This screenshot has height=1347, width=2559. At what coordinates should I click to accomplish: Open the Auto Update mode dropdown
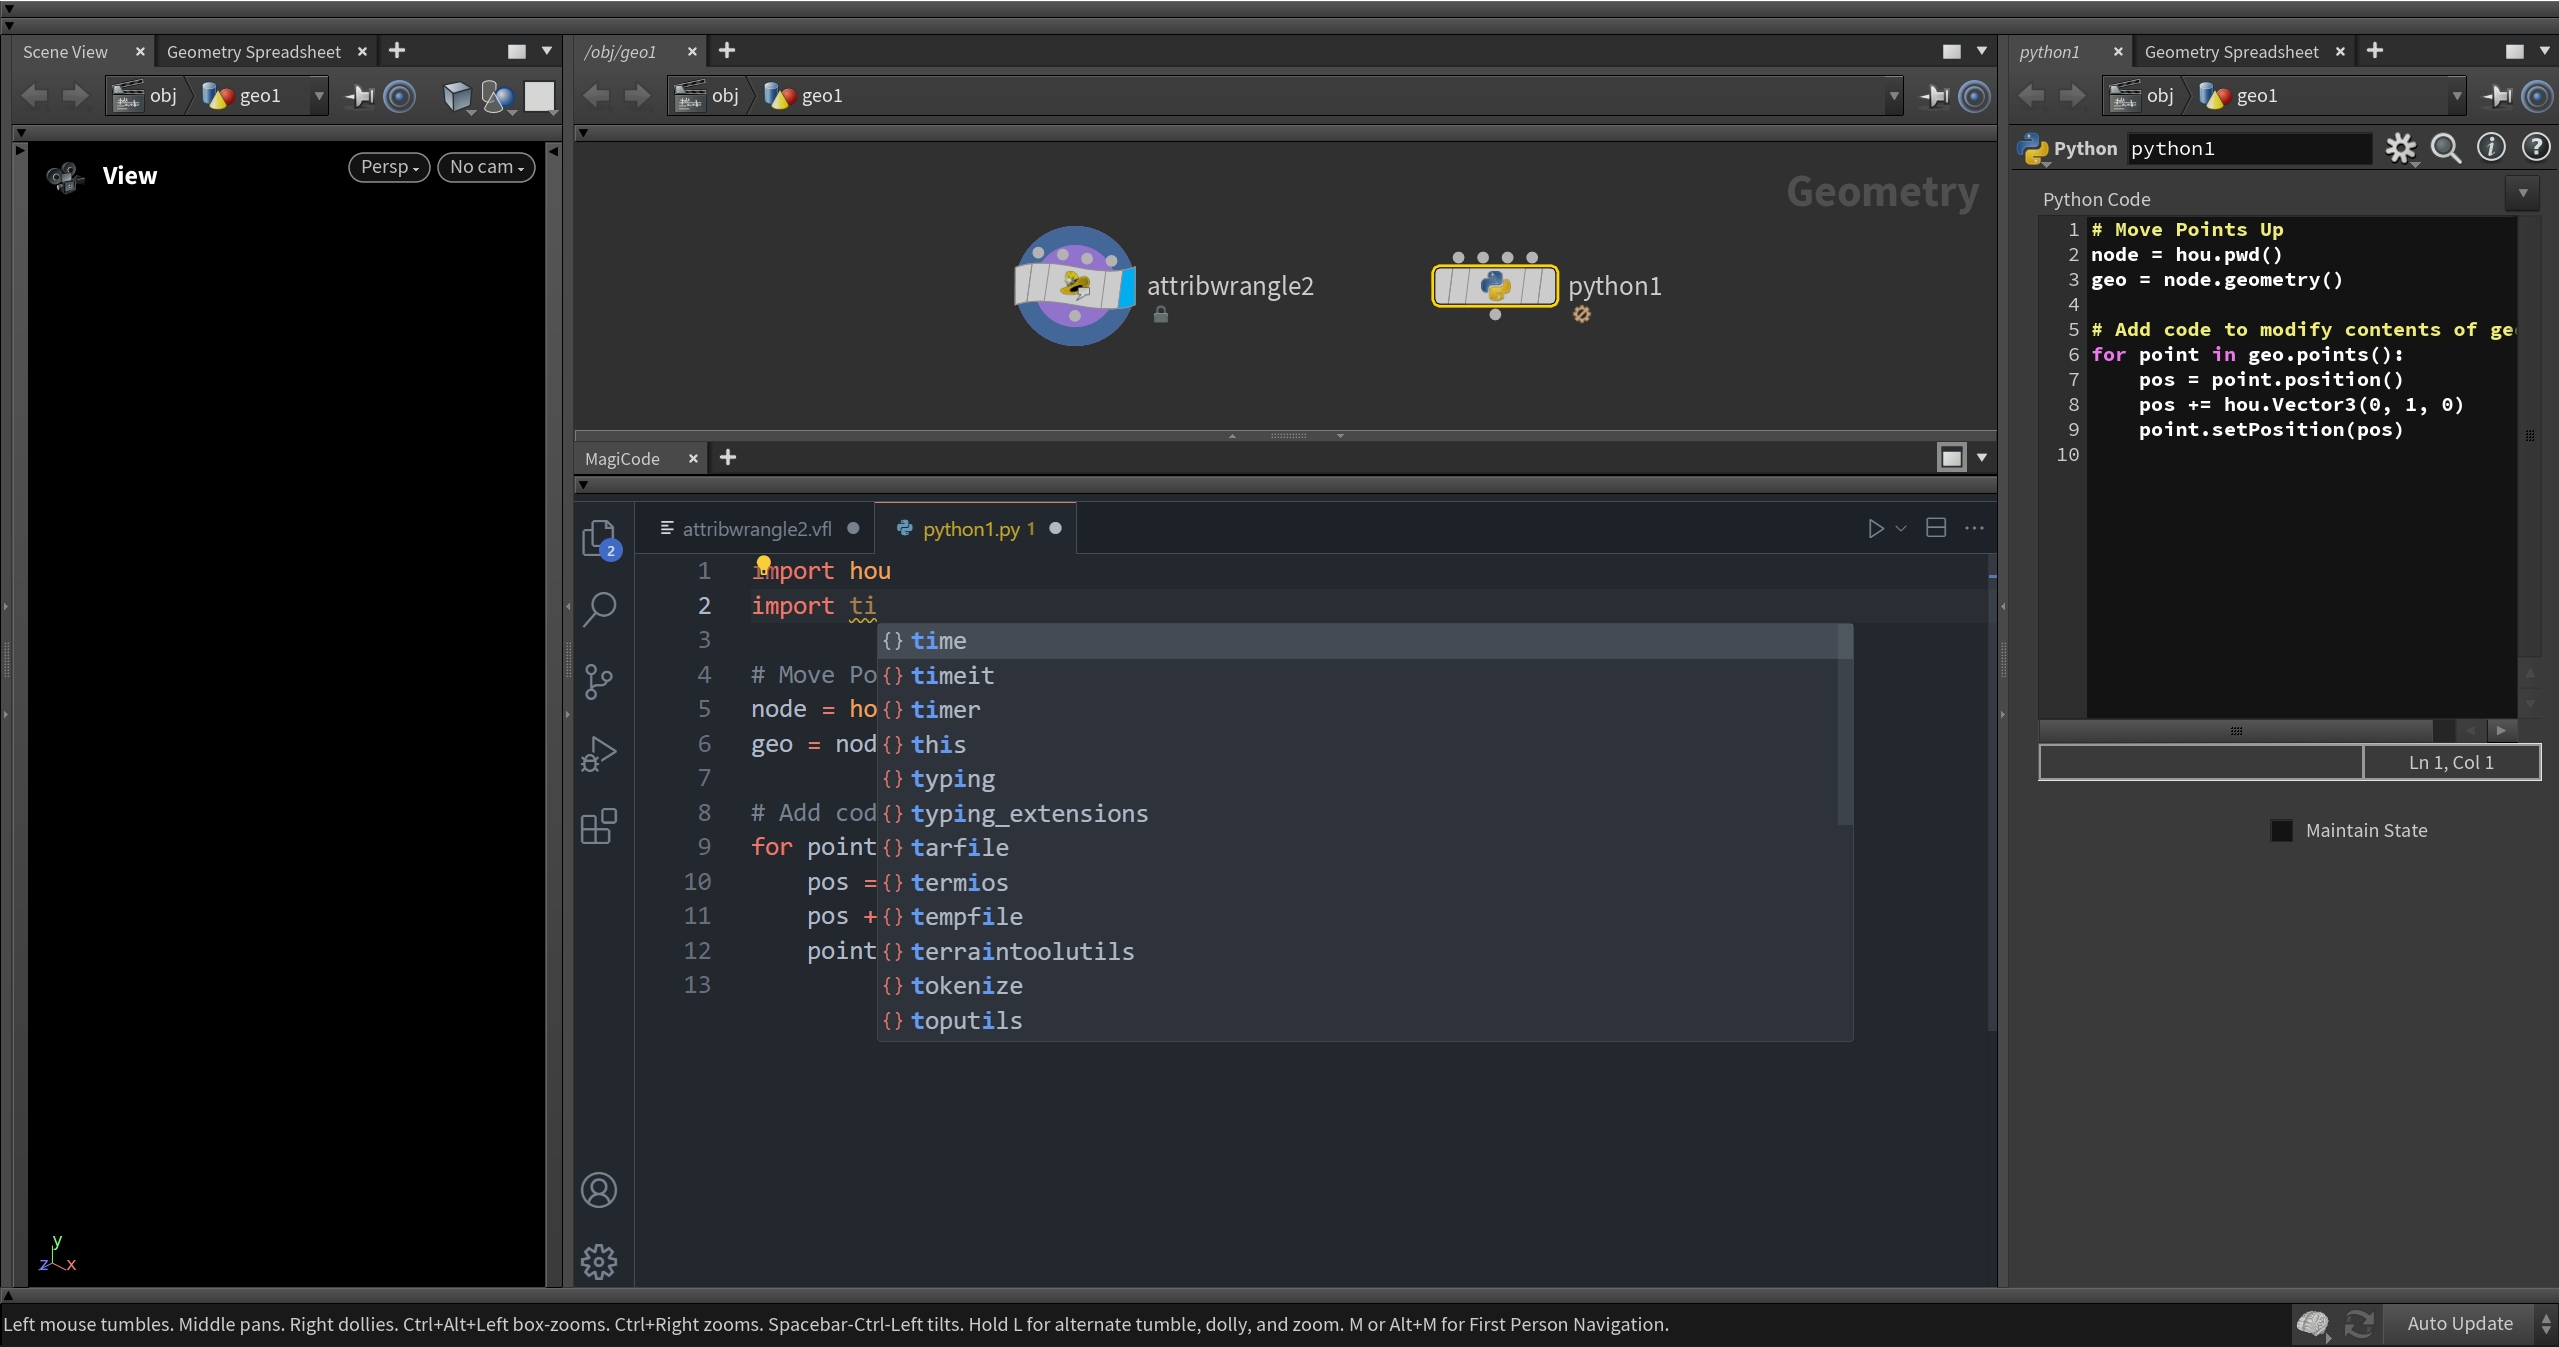pyautogui.click(x=2472, y=1323)
